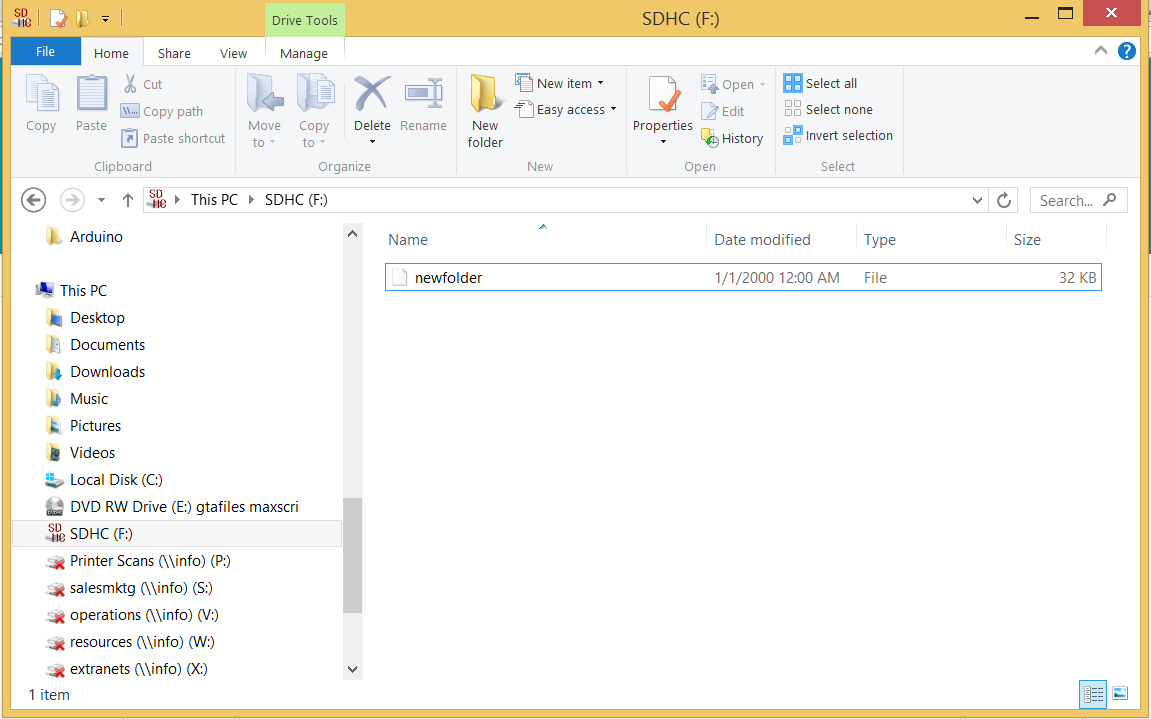This screenshot has height=719, width=1151.
Task: Switch to Details view at bottom right
Action: pos(1093,694)
